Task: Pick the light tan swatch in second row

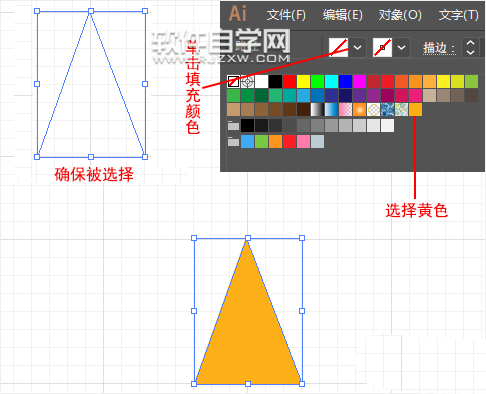Action: (429, 95)
